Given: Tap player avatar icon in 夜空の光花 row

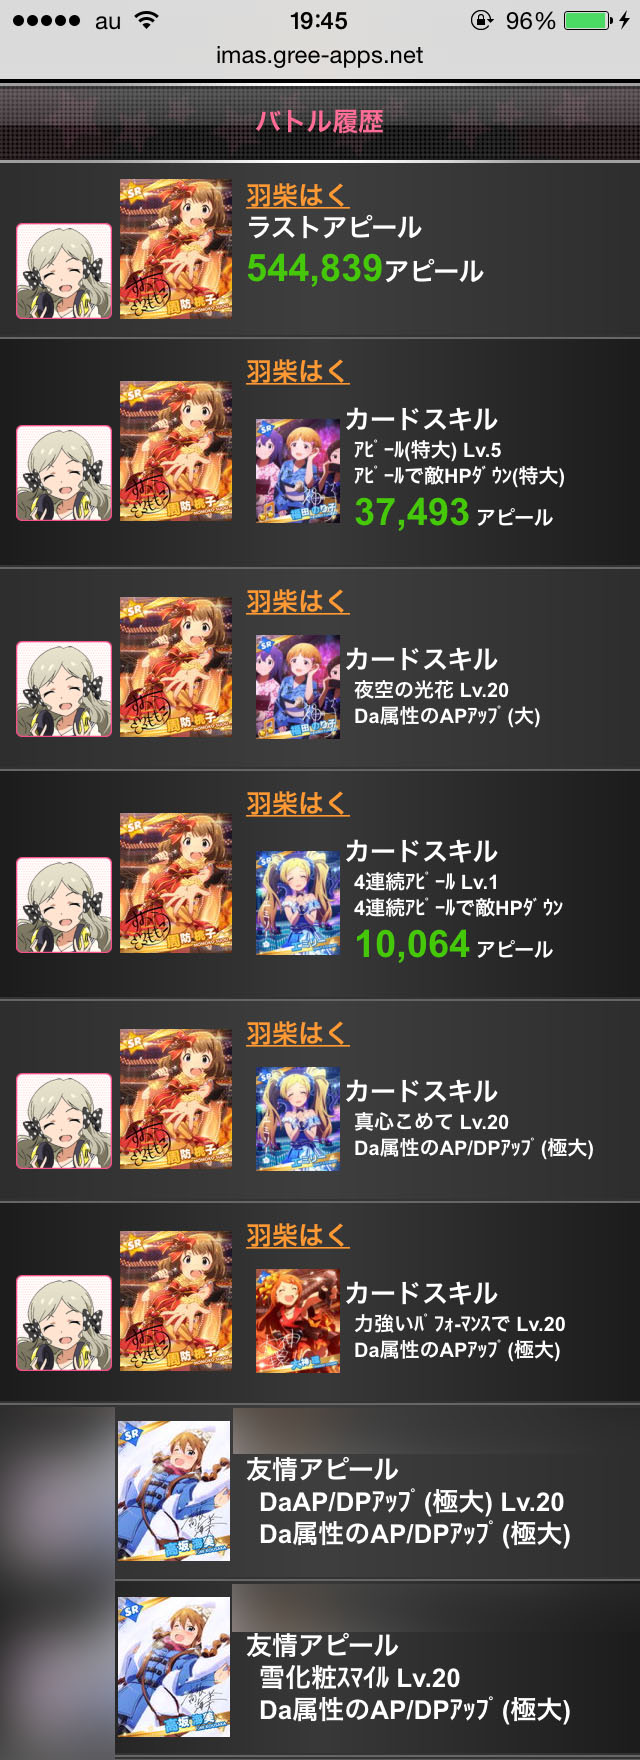Looking at the screenshot, I should click(x=64, y=689).
